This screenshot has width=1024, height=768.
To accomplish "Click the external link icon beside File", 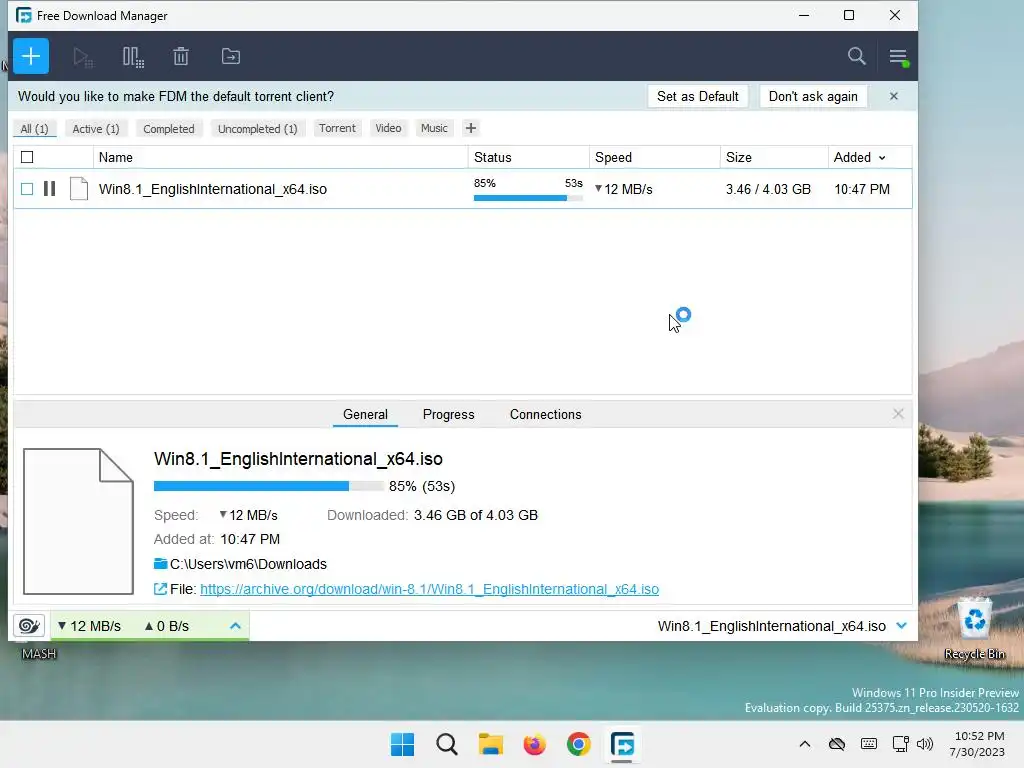I will click(160, 589).
